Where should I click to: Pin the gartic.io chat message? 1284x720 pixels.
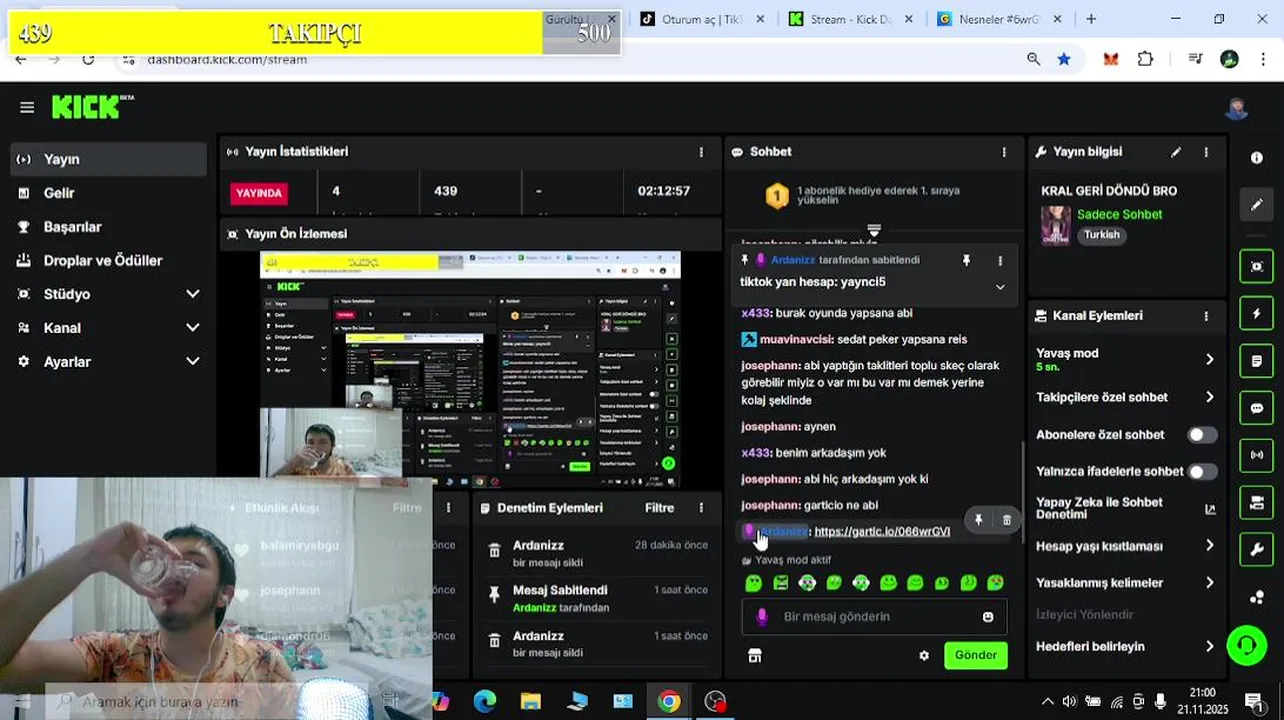tap(978, 520)
